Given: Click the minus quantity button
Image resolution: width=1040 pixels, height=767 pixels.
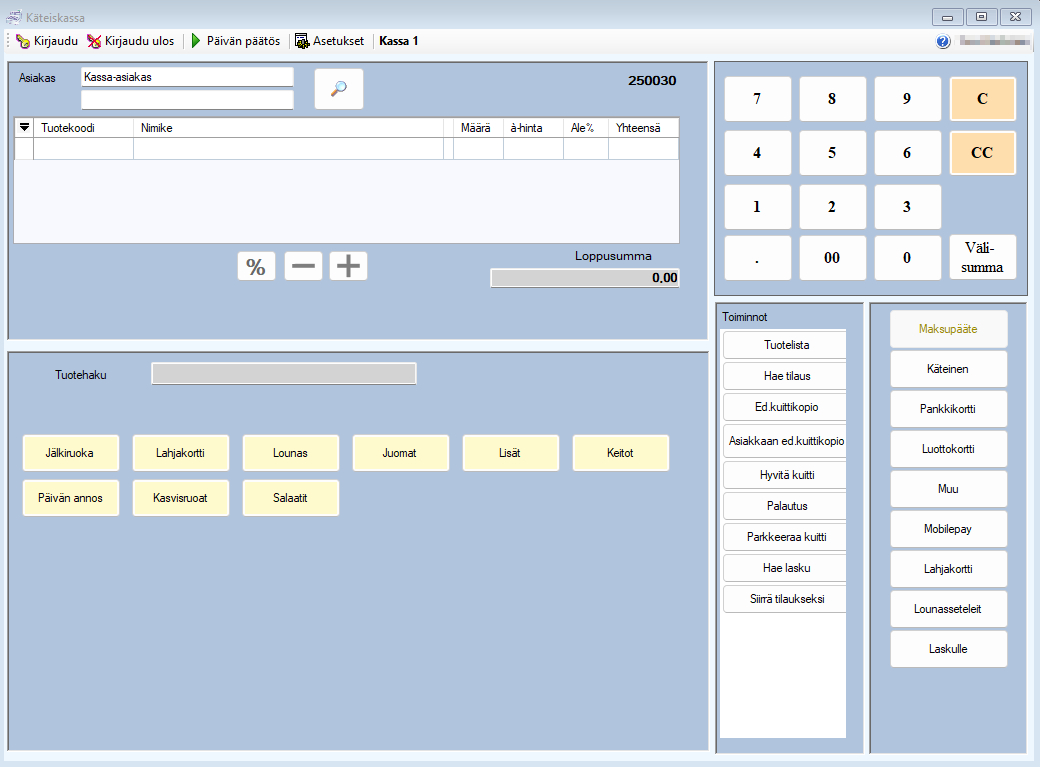Looking at the screenshot, I should (x=303, y=266).
